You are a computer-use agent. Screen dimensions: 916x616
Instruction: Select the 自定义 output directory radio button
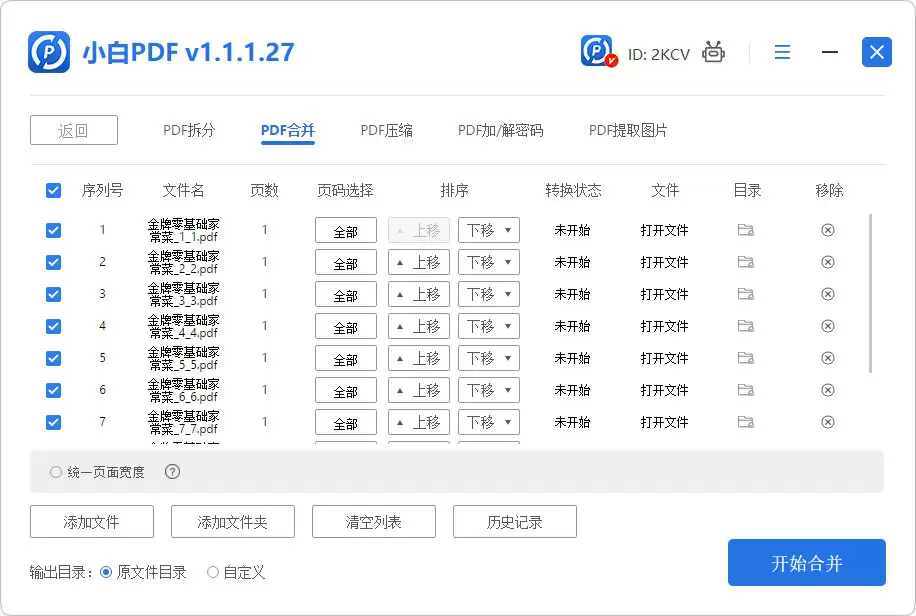pyautogui.click(x=212, y=572)
